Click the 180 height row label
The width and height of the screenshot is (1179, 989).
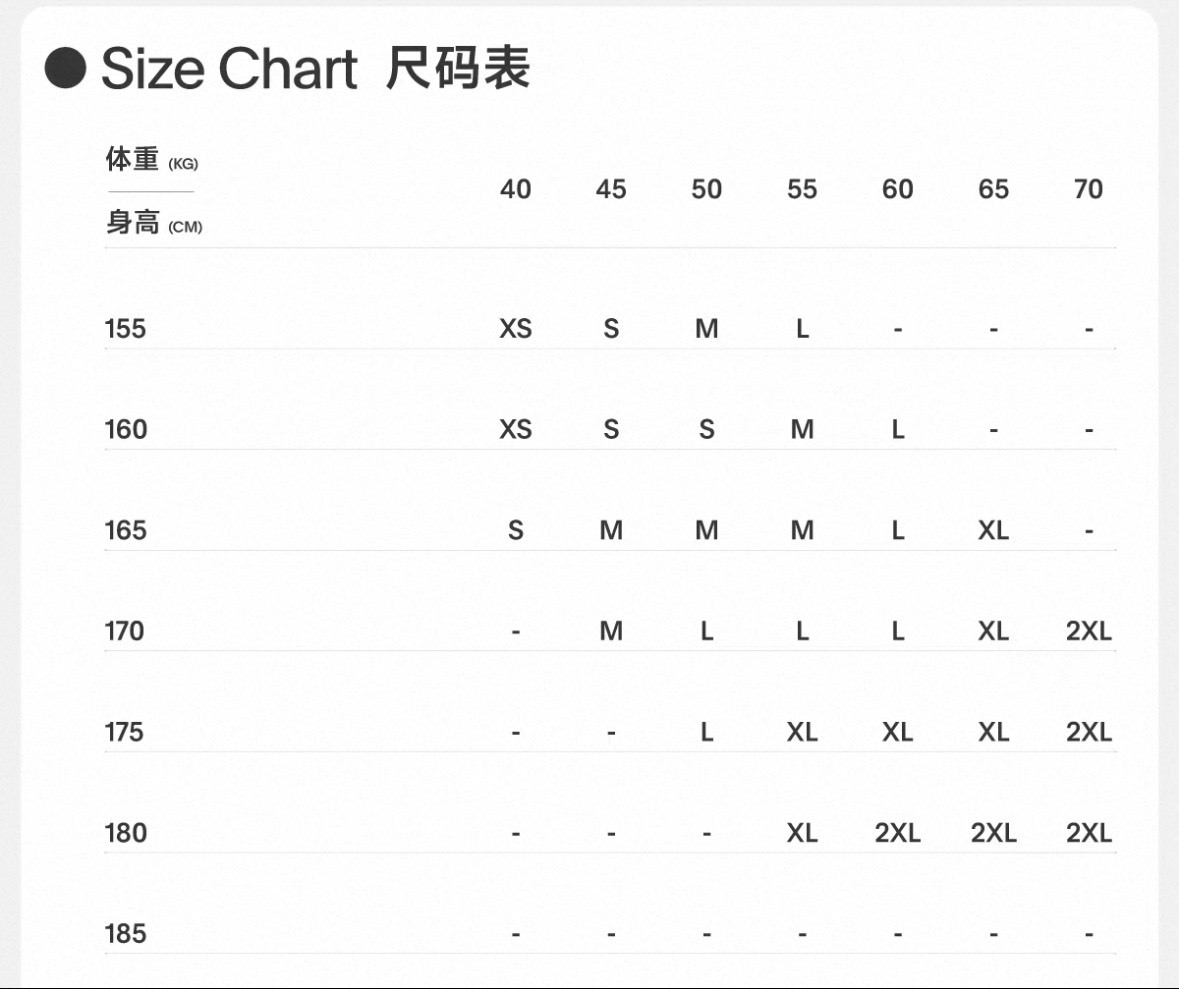click(x=125, y=833)
